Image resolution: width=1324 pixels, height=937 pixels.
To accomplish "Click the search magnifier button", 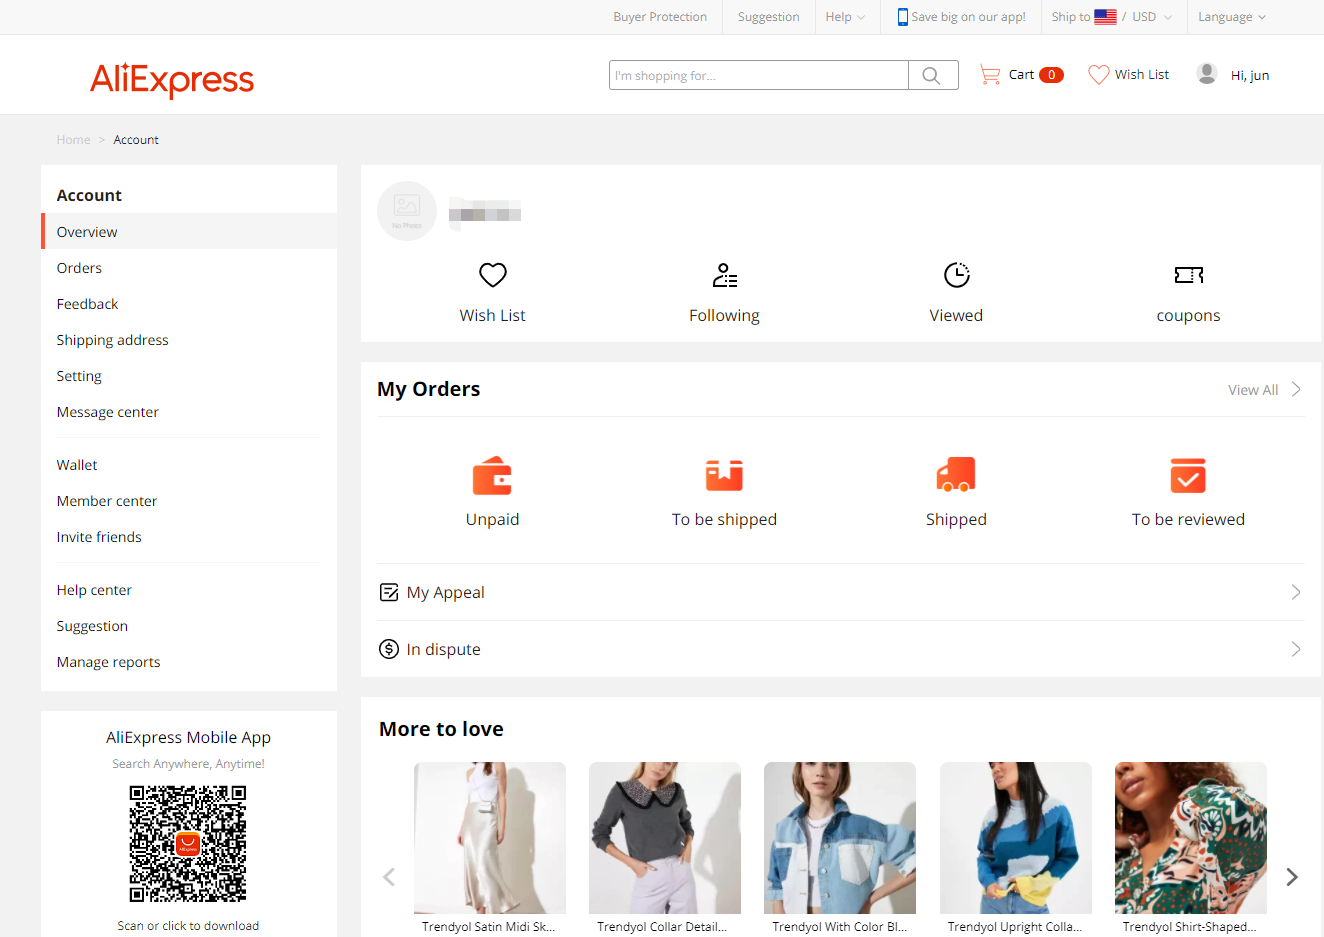I will click(933, 75).
